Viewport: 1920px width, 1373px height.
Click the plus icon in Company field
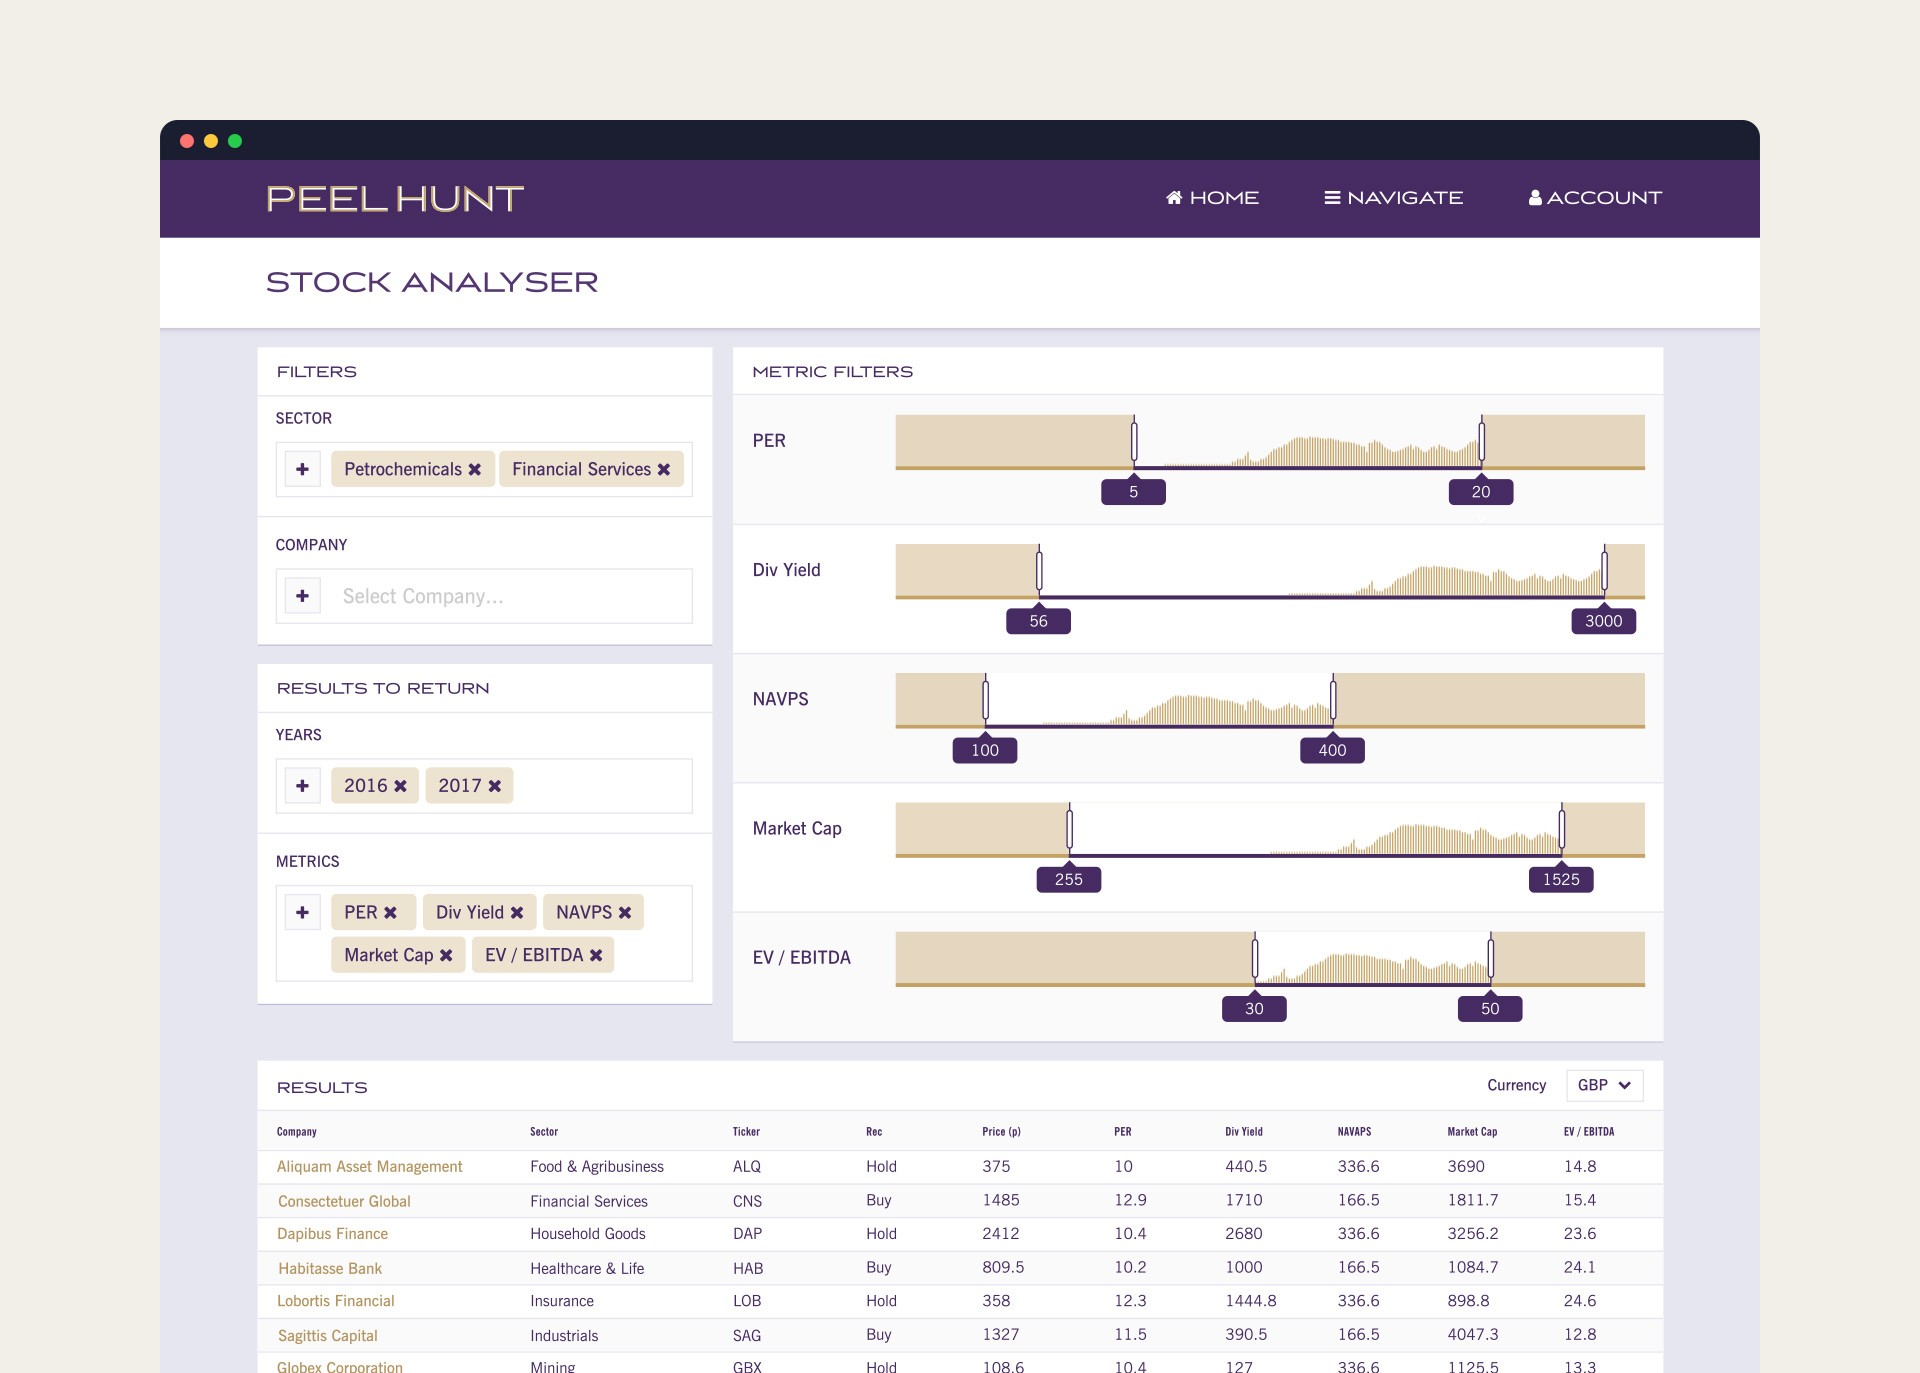pyautogui.click(x=302, y=596)
